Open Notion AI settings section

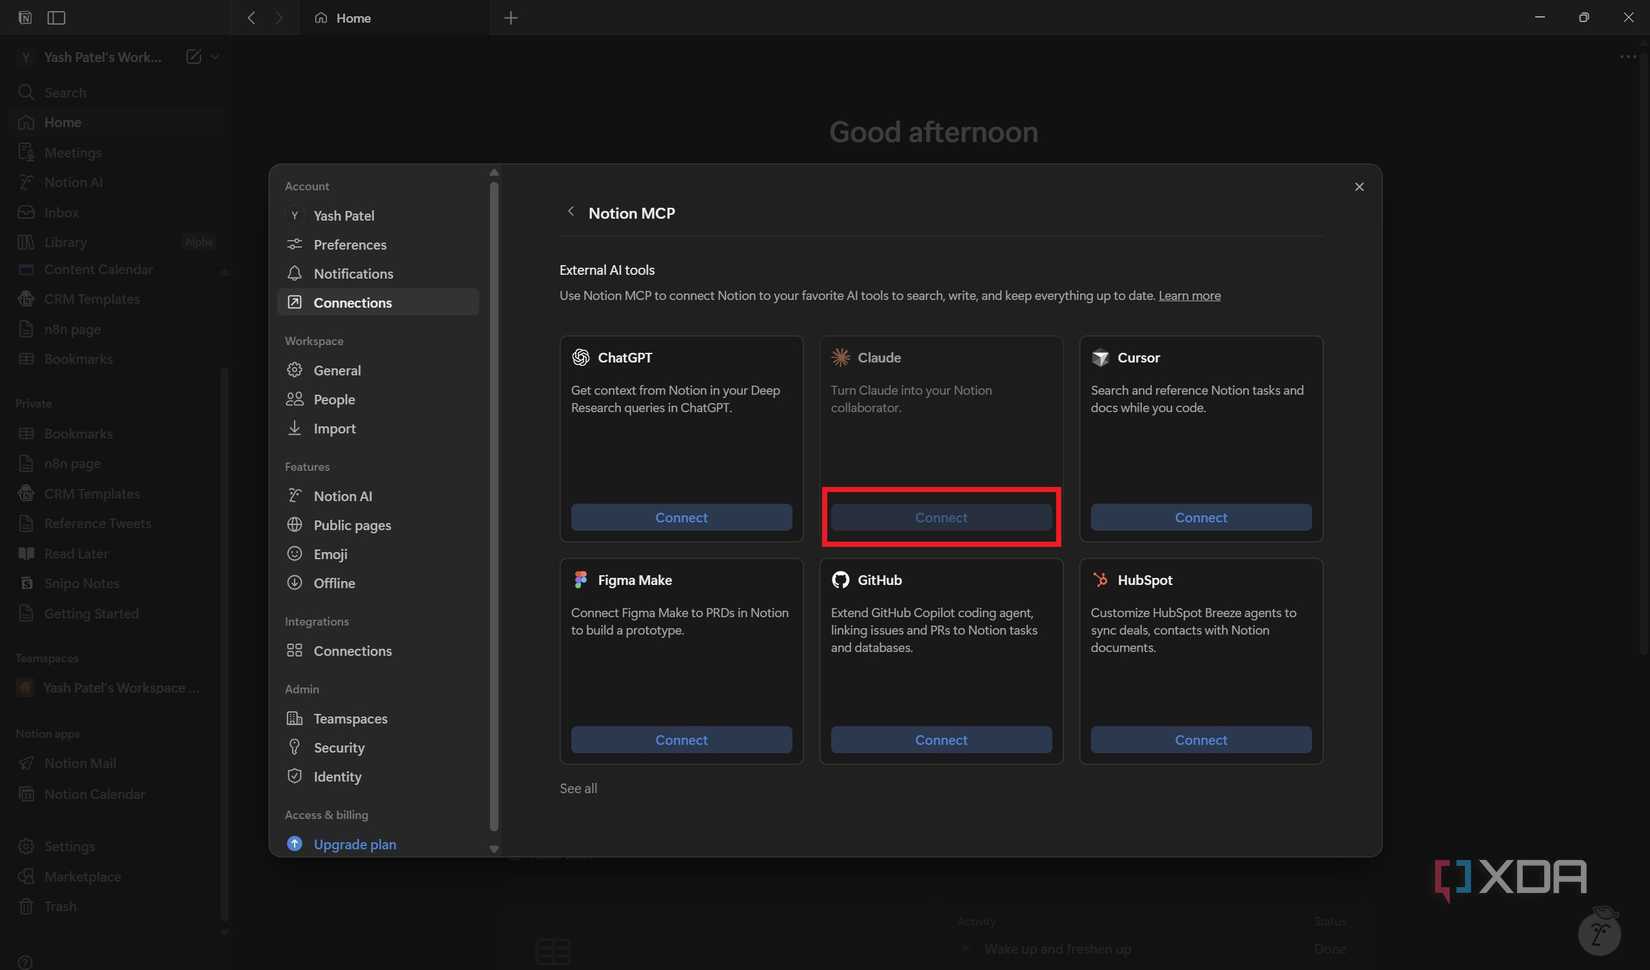coord(342,496)
